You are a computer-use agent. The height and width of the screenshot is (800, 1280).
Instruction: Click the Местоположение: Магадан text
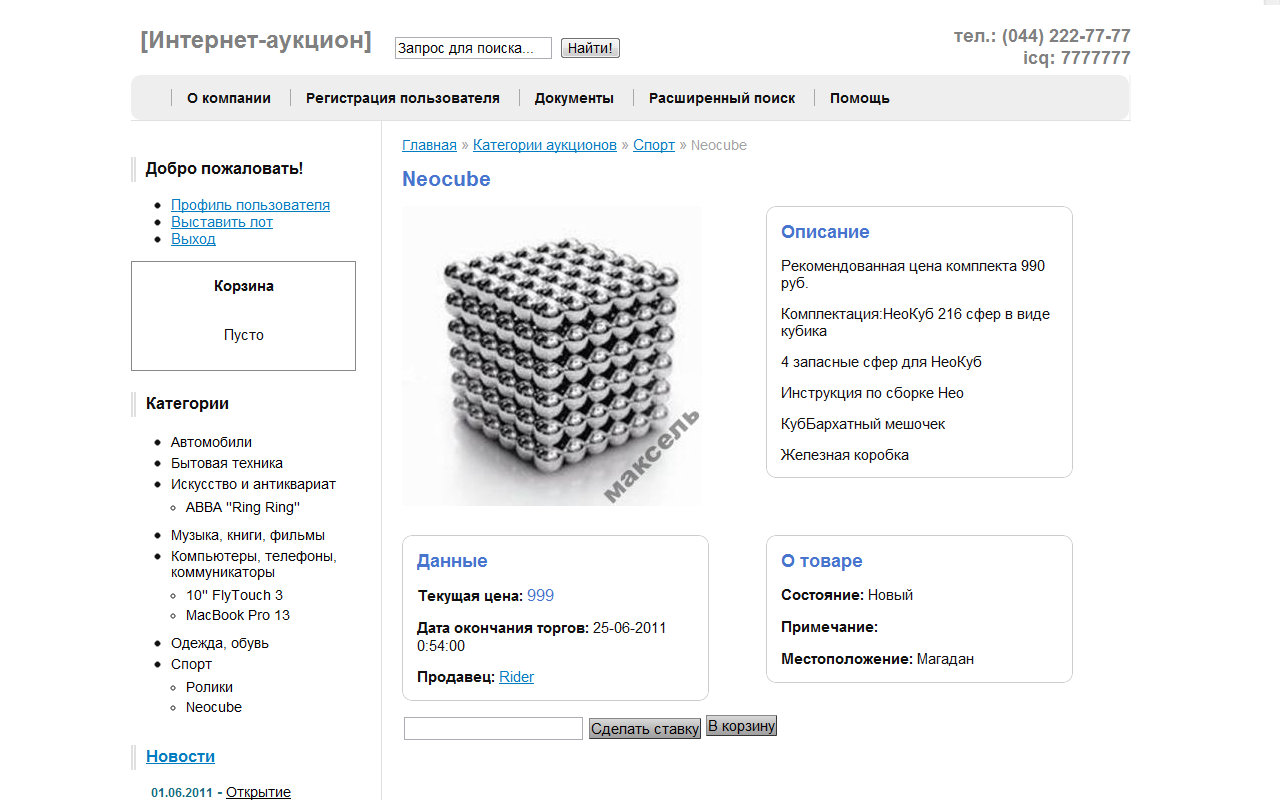pyautogui.click(x=877, y=659)
